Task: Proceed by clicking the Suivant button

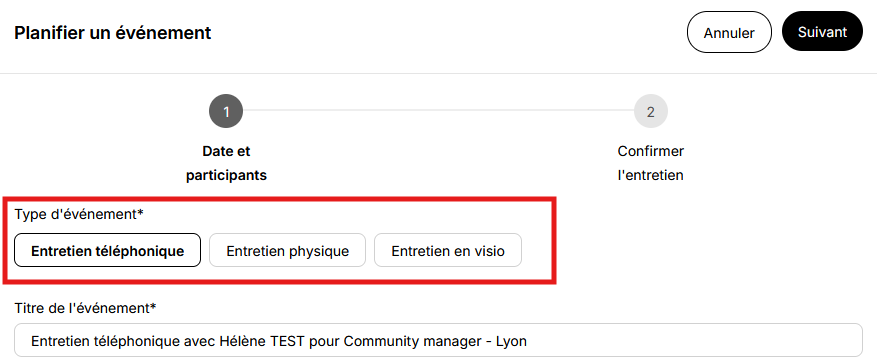Action: pyautogui.click(x=822, y=31)
